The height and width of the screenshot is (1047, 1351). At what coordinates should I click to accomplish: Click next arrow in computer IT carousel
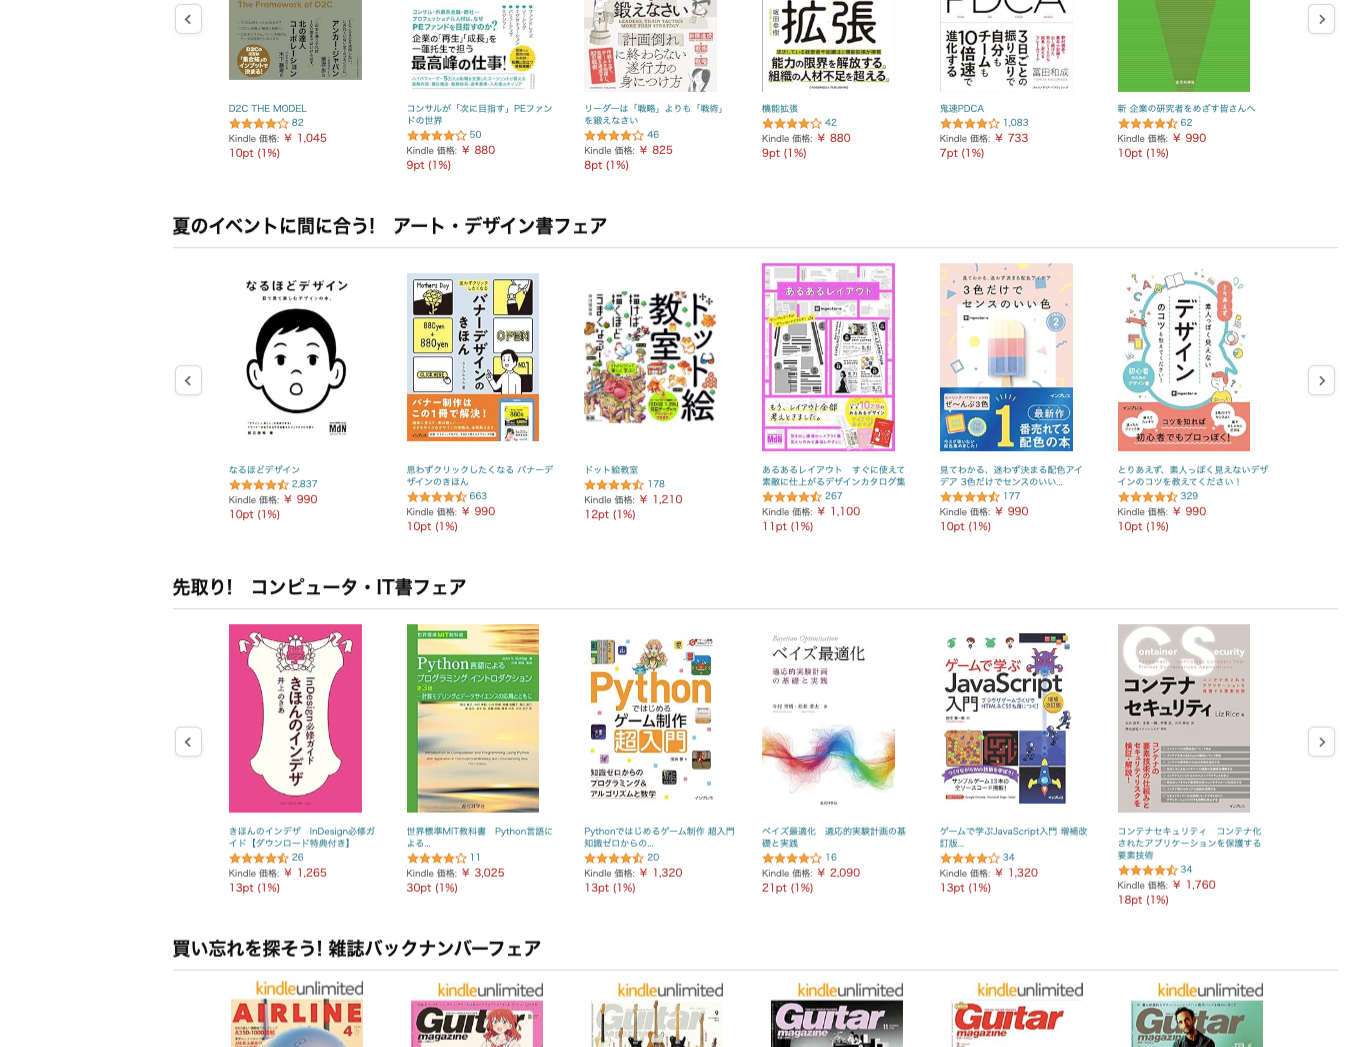pos(1321,741)
